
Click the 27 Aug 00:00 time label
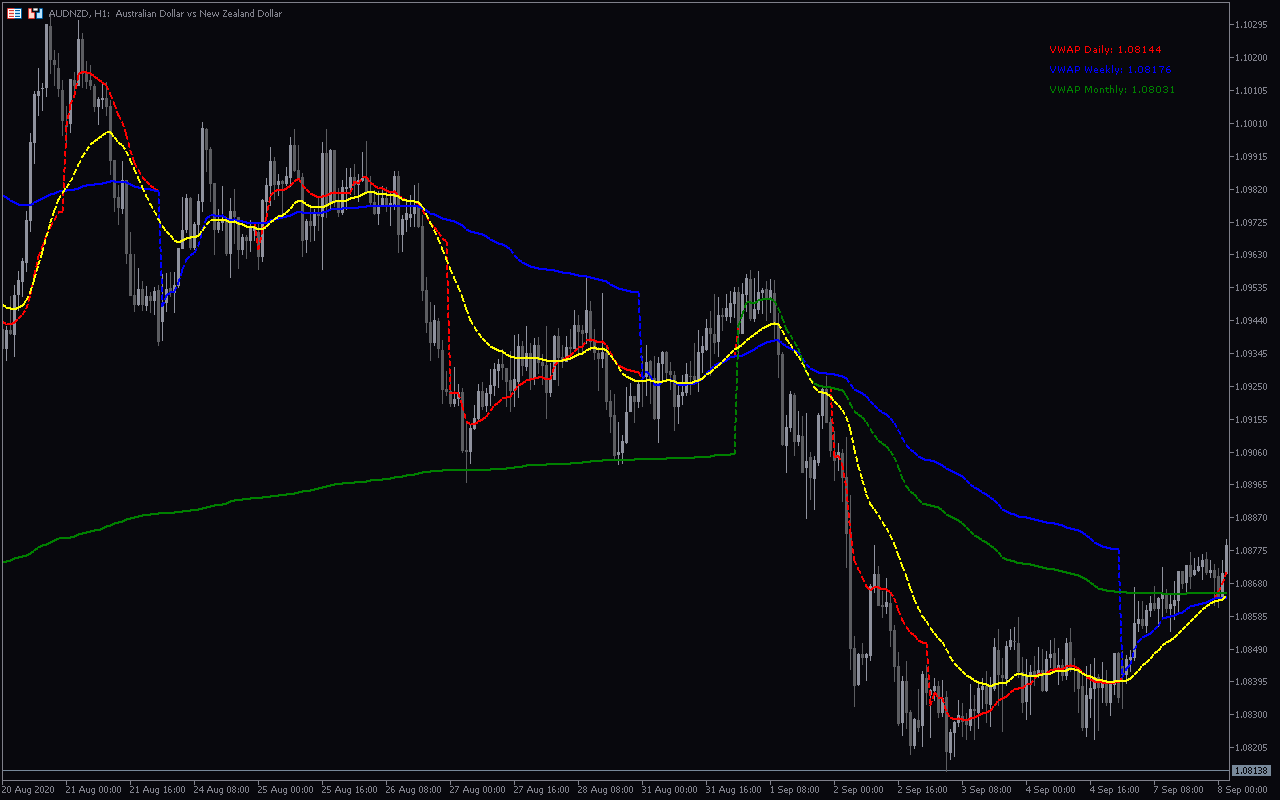click(477, 790)
